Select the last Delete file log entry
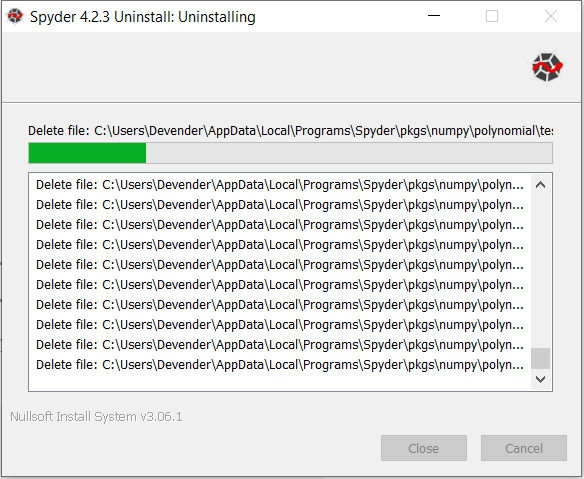584x479 pixels. click(280, 365)
